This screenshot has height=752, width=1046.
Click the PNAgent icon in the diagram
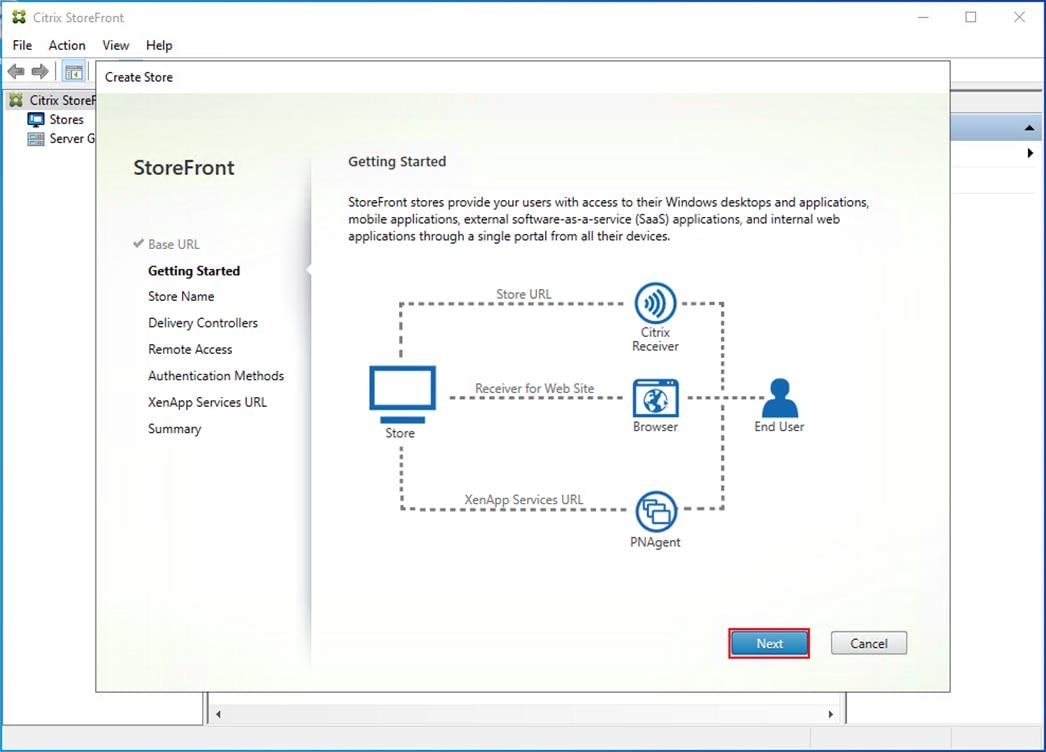655,509
